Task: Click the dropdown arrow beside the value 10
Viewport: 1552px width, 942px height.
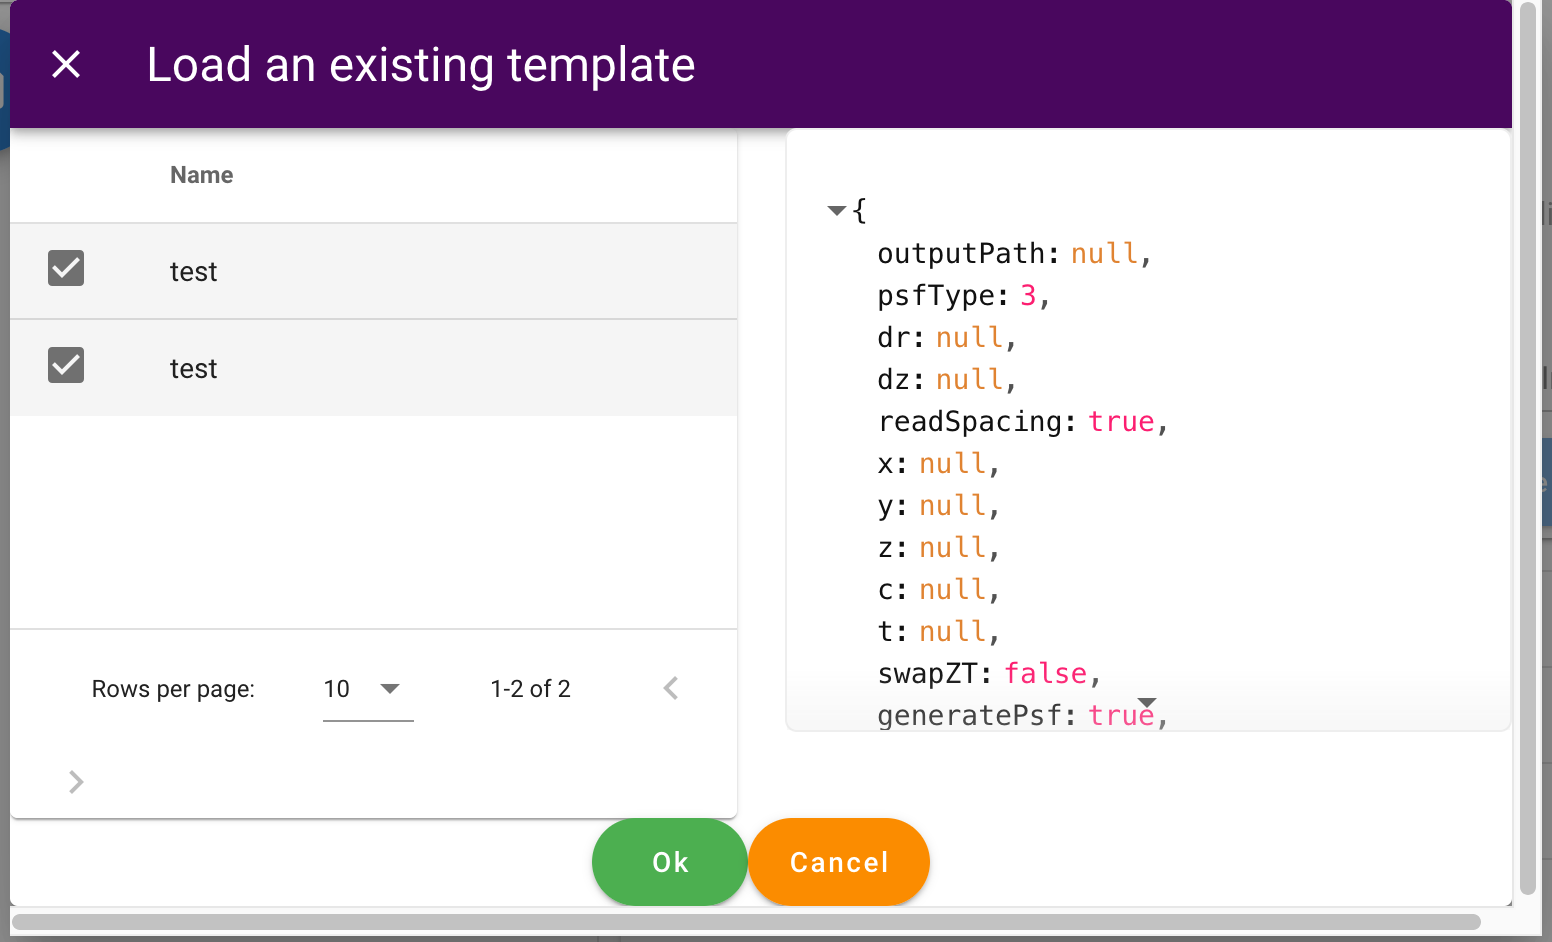Action: pos(392,688)
